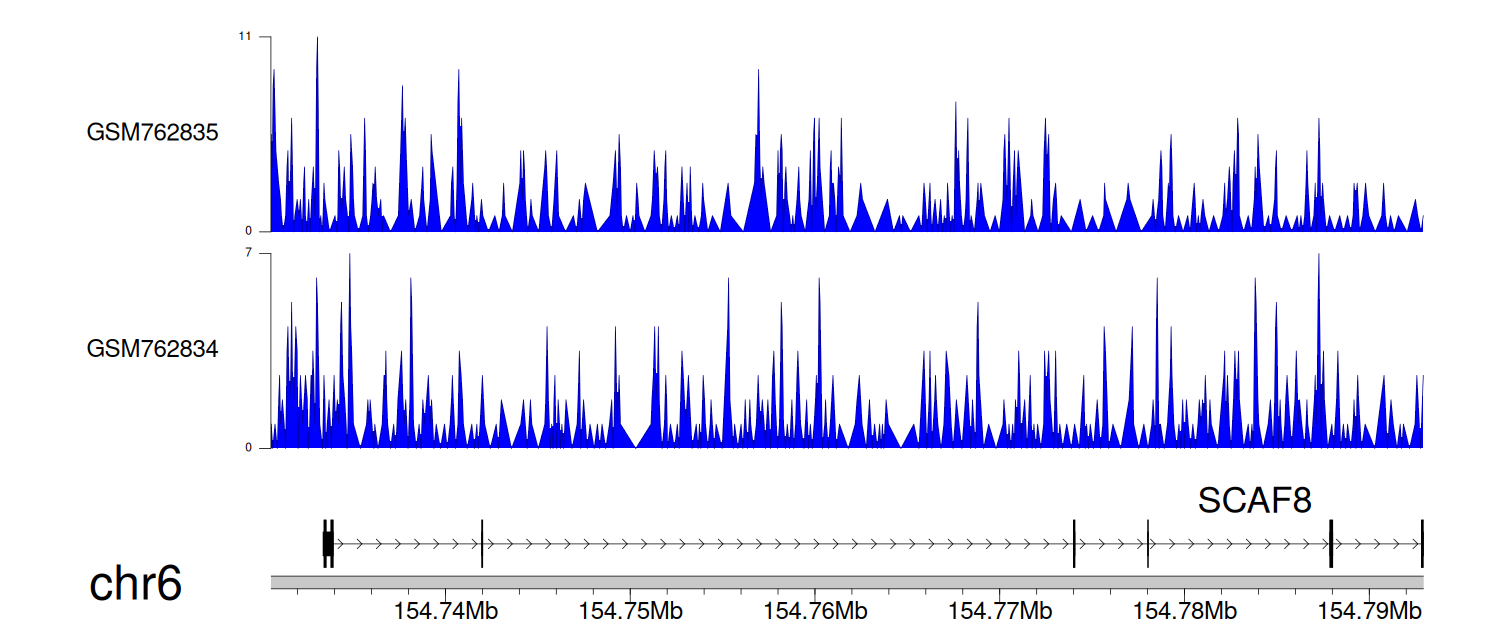Click the zero baseline label of GSM762835
The height and width of the screenshot is (640, 1500).
248,231
